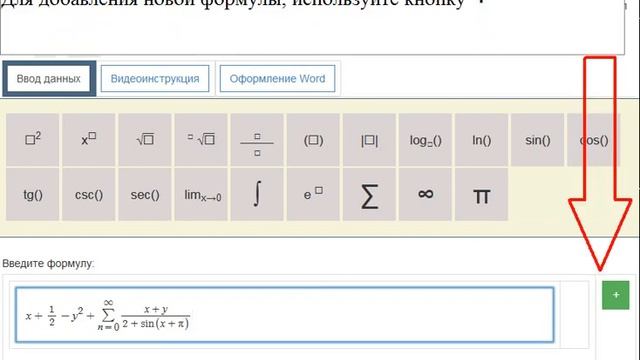
Task: Open the Видеоинструкция tab
Action: tap(155, 78)
